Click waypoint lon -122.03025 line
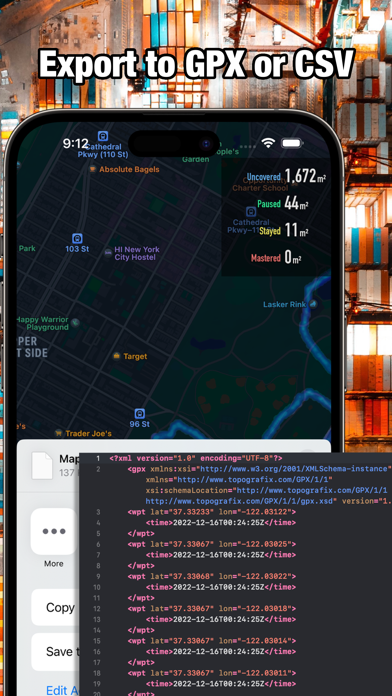This screenshot has width=392, height=696. [212, 544]
